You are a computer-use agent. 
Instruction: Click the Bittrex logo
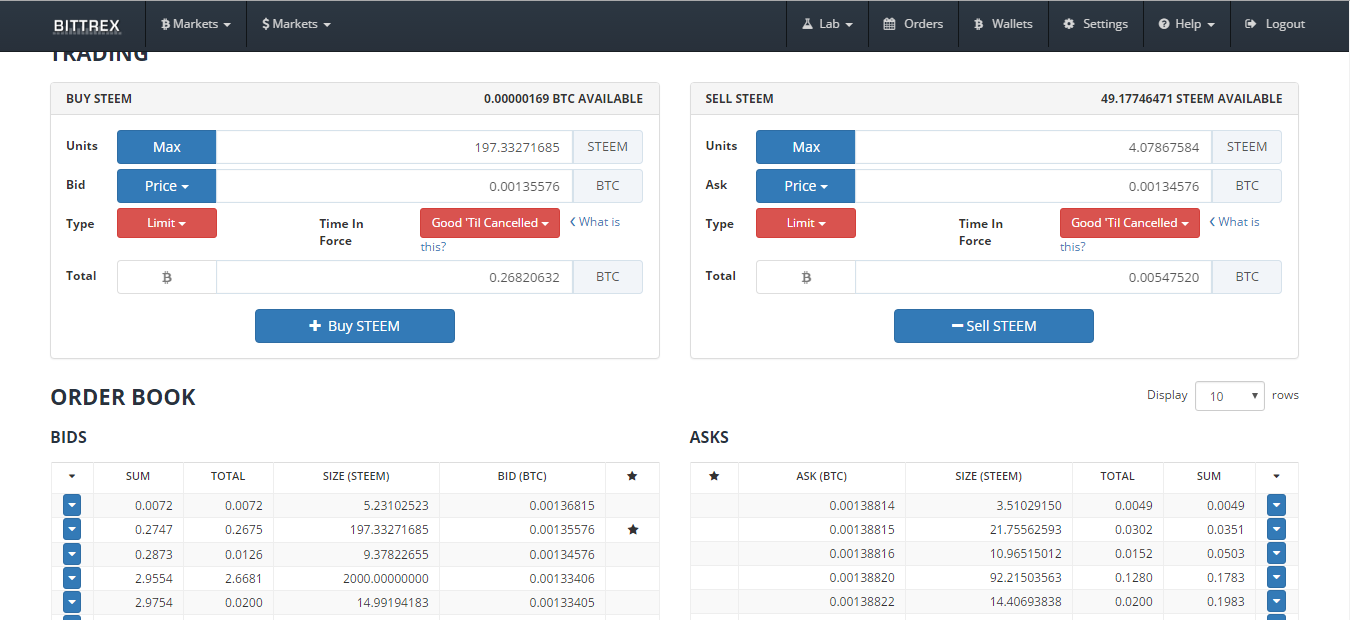point(87,24)
